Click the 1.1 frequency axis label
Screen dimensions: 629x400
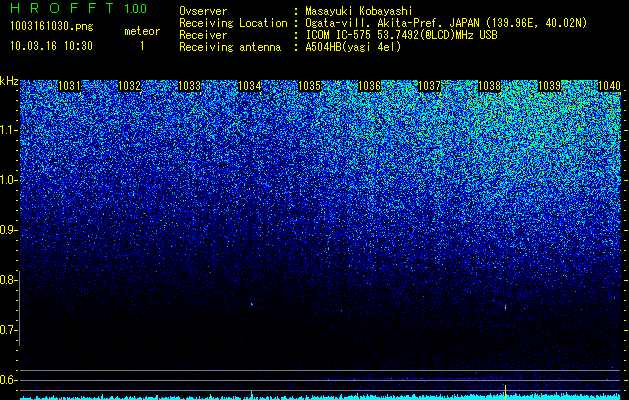coord(8,130)
